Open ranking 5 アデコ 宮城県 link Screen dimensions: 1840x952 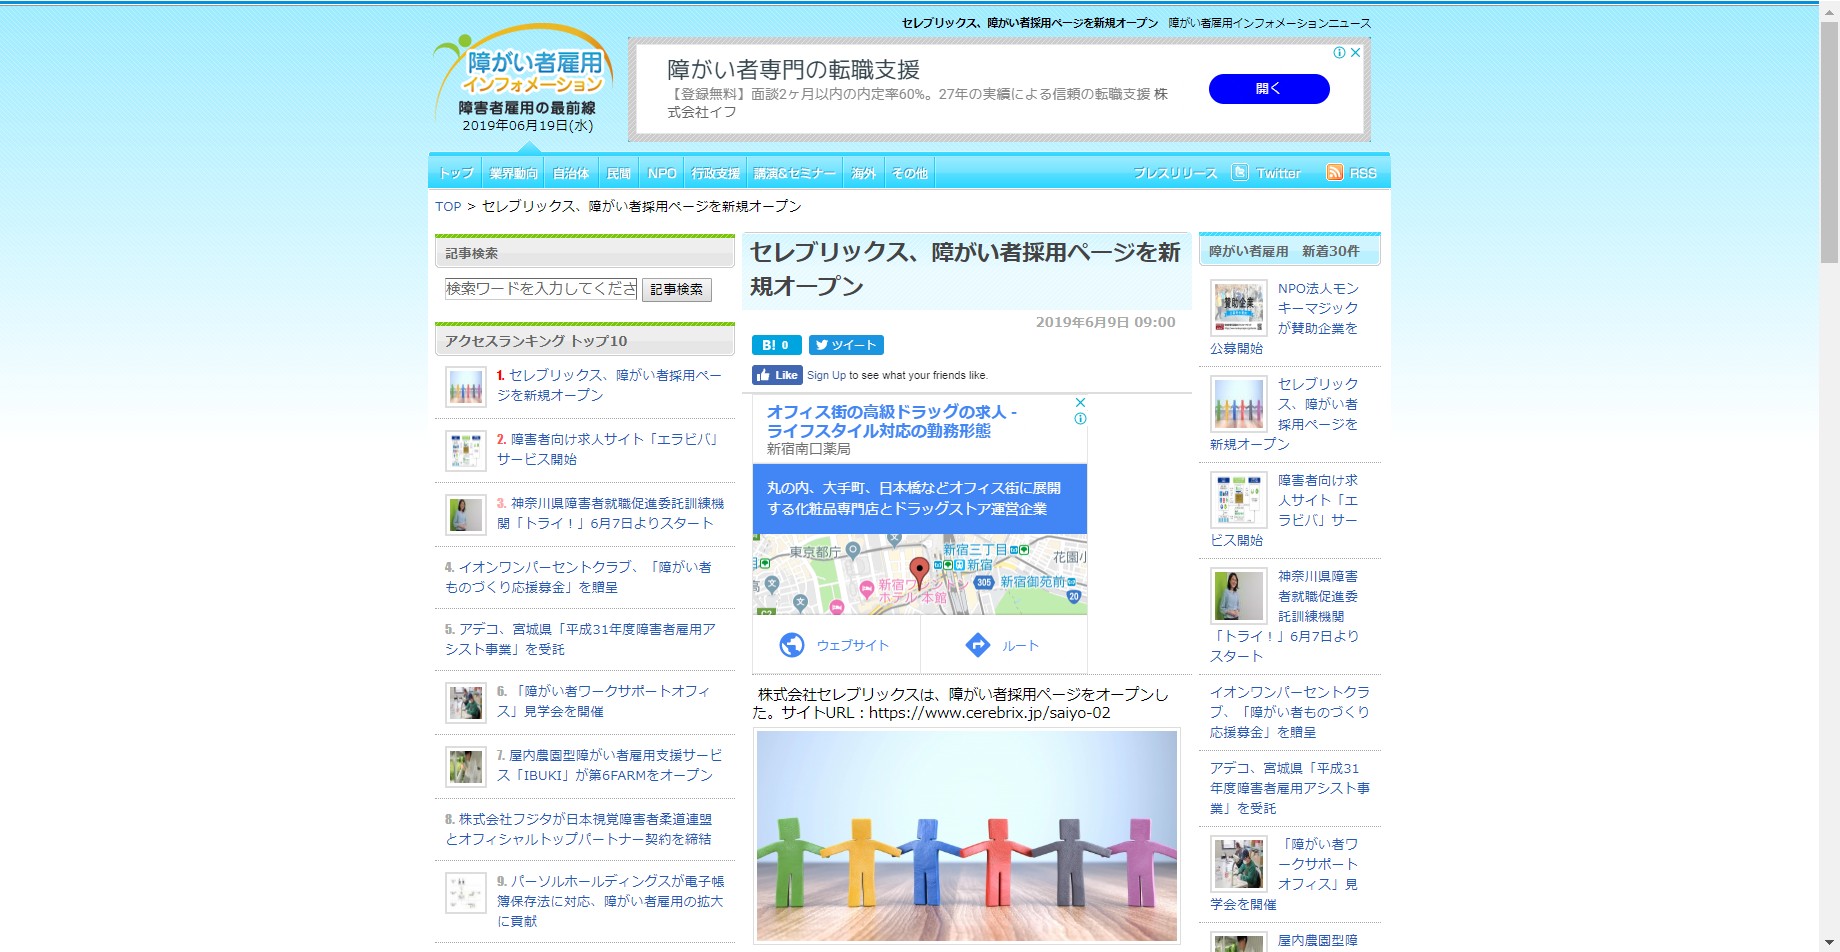(580, 639)
